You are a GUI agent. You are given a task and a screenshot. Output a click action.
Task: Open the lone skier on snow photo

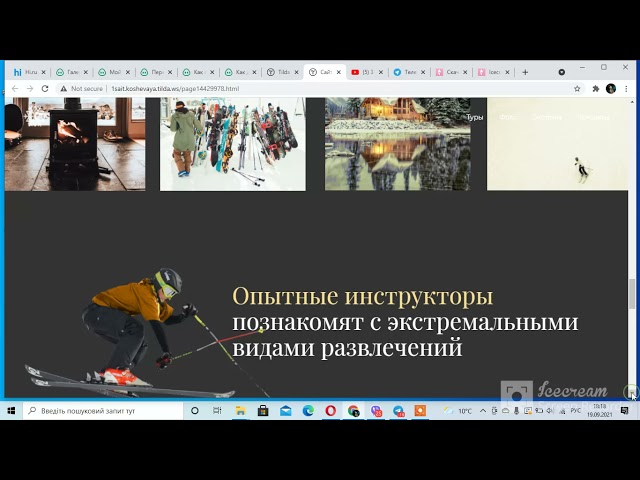[558, 144]
